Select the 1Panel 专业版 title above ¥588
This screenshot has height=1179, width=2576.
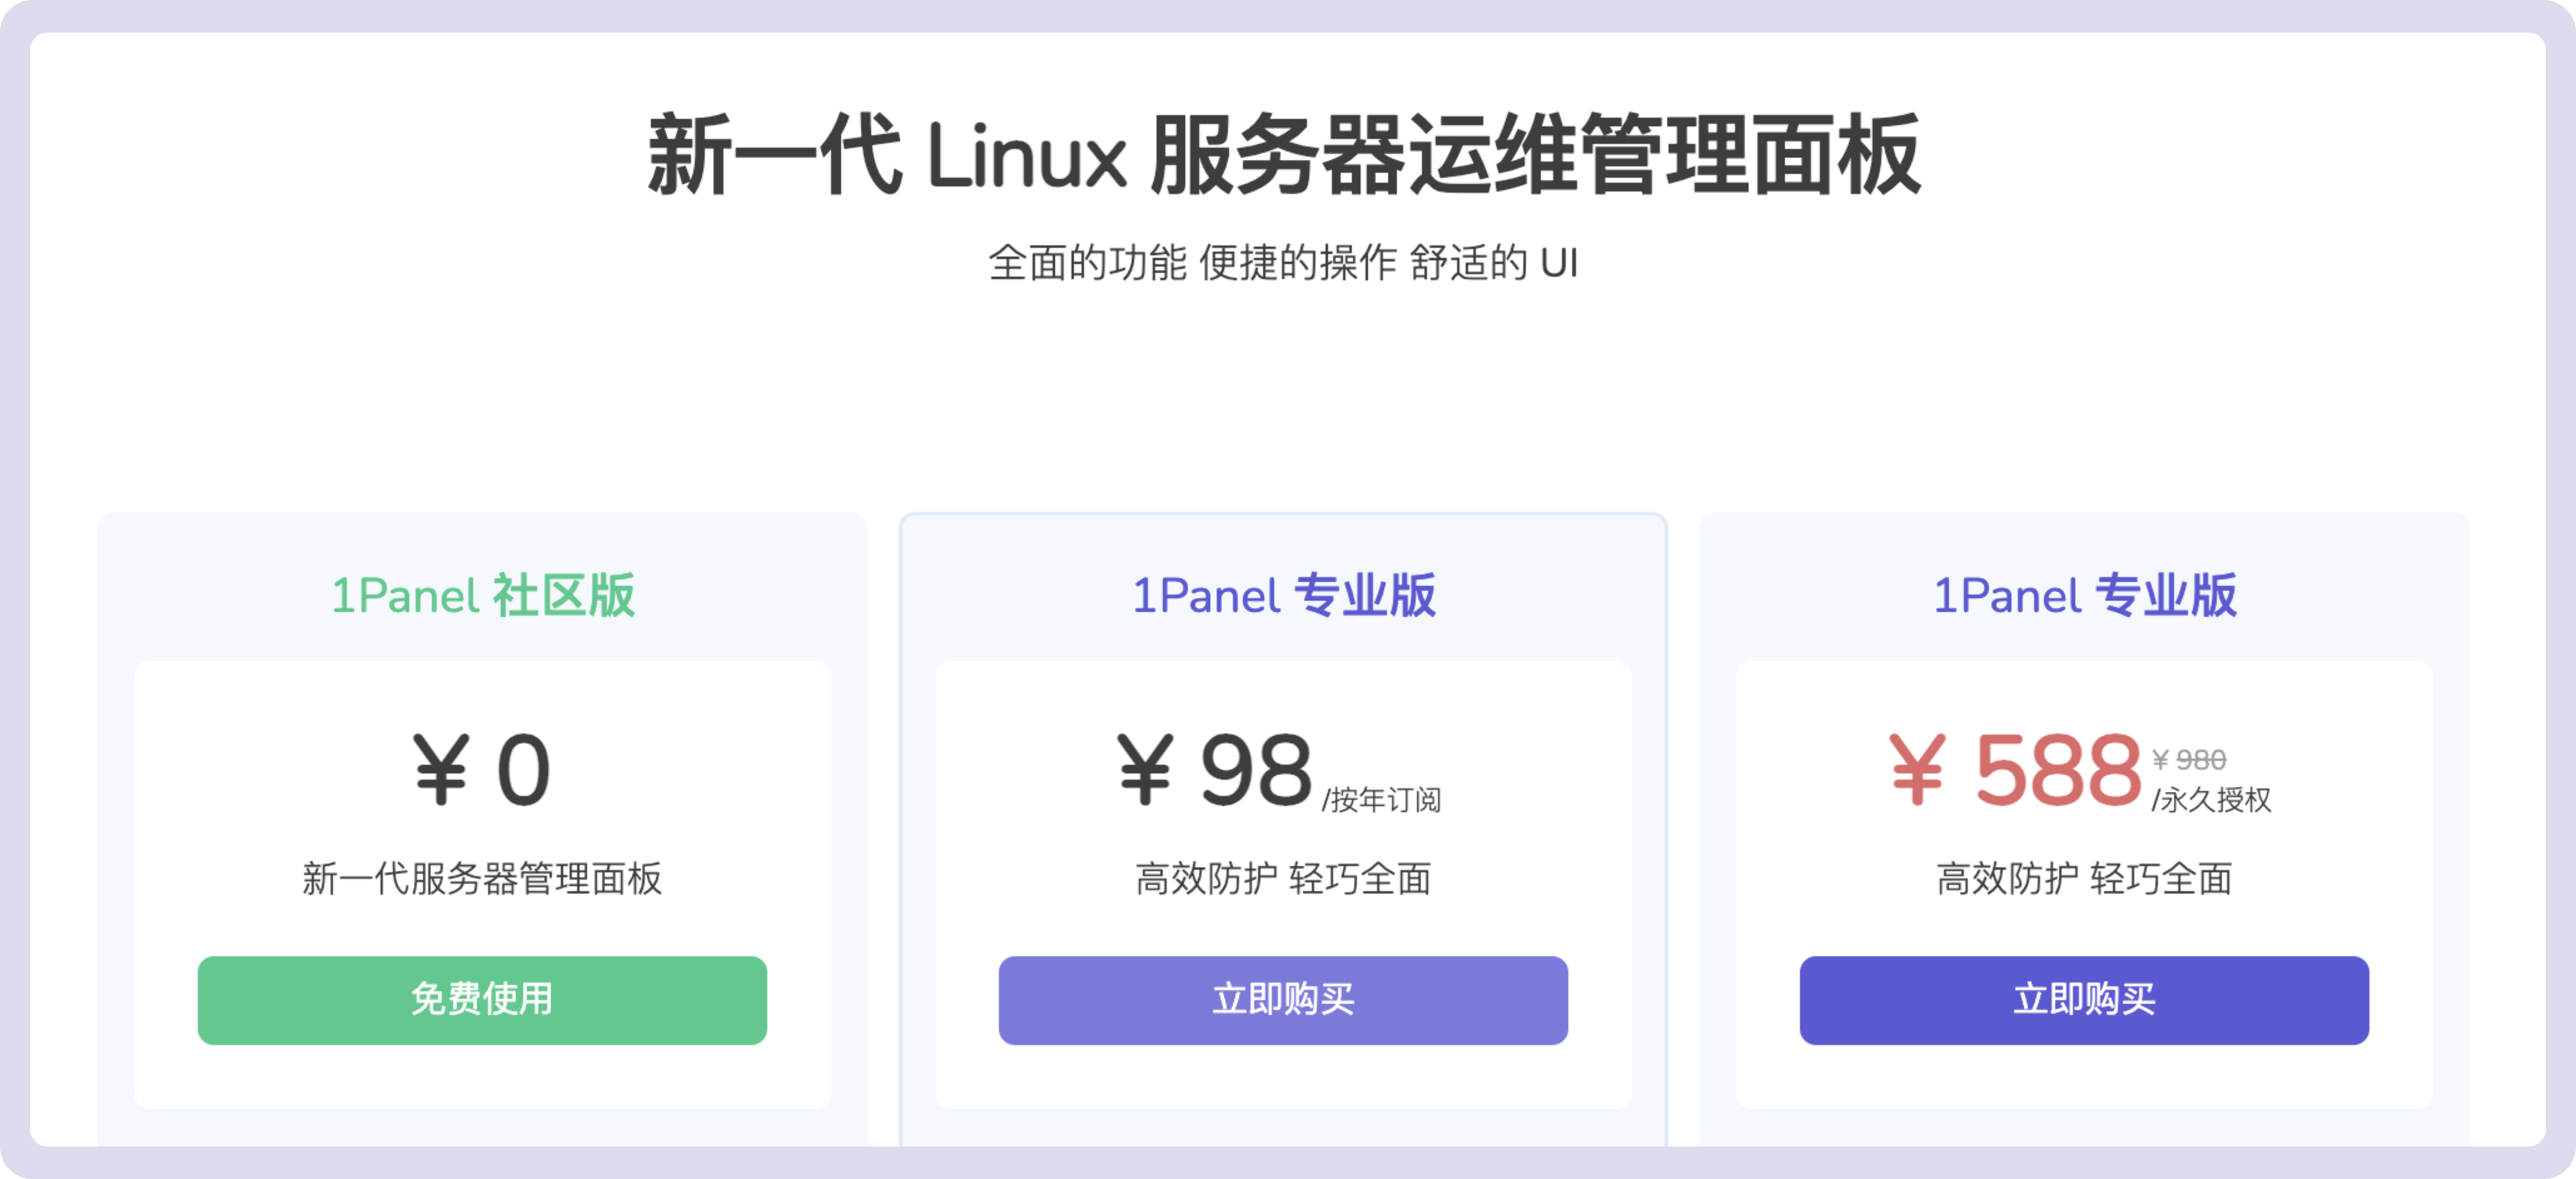[2084, 596]
